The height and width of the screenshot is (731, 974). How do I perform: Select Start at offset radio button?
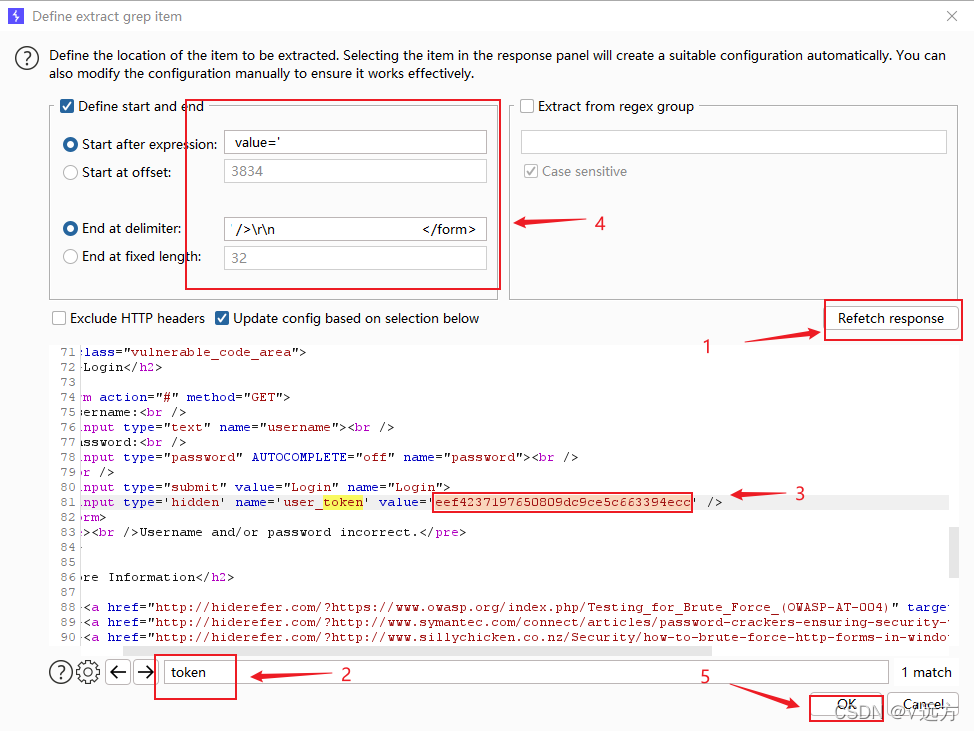[71, 172]
